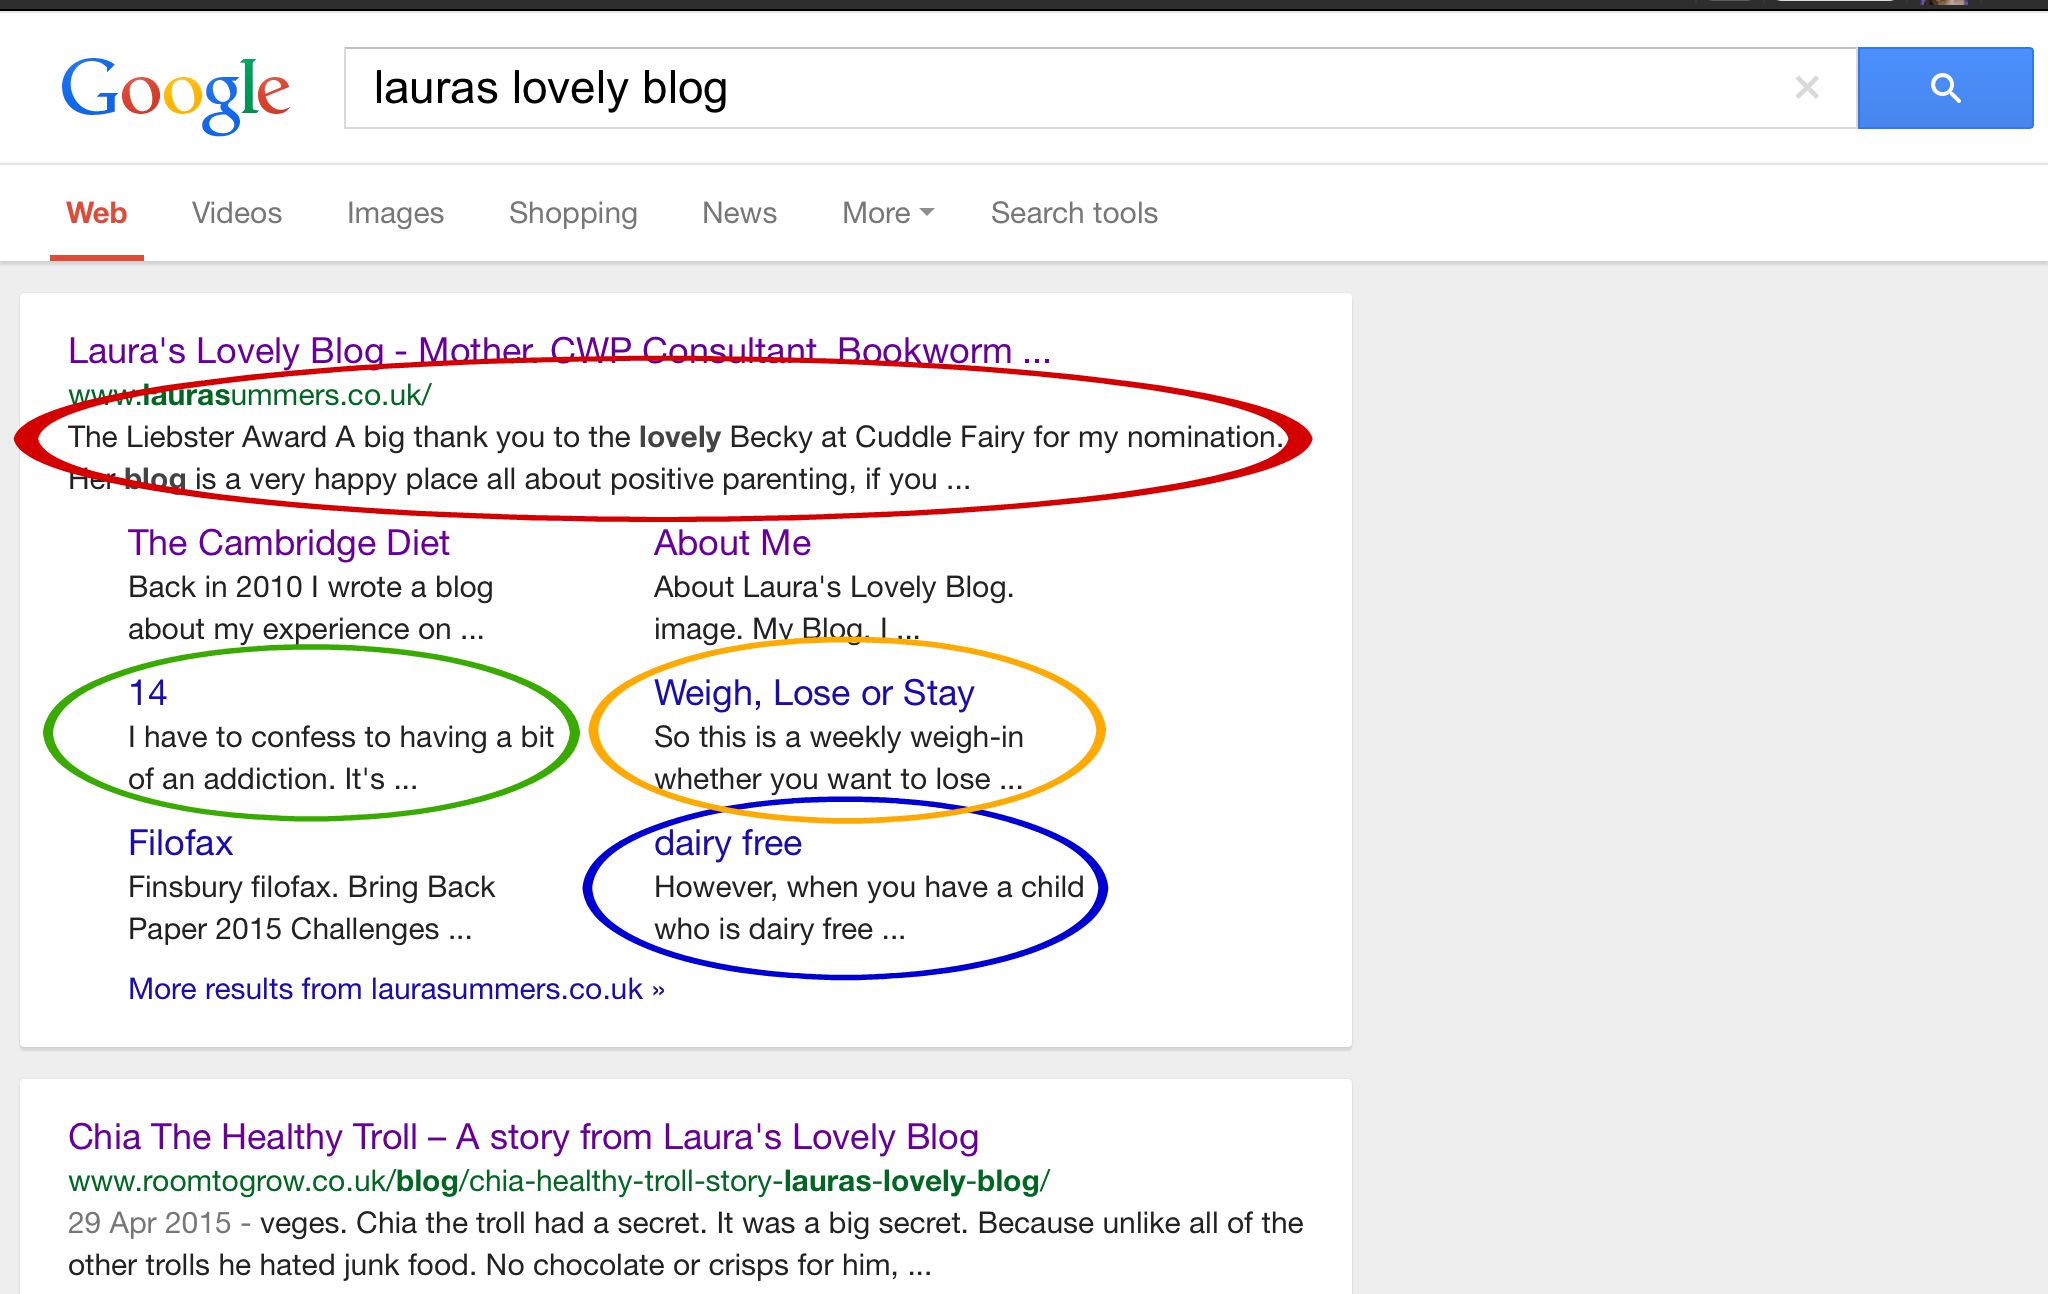Viewport: 2048px width, 1294px height.
Task: Click the www.laurasummers.co.uk URL
Action: [x=250, y=395]
